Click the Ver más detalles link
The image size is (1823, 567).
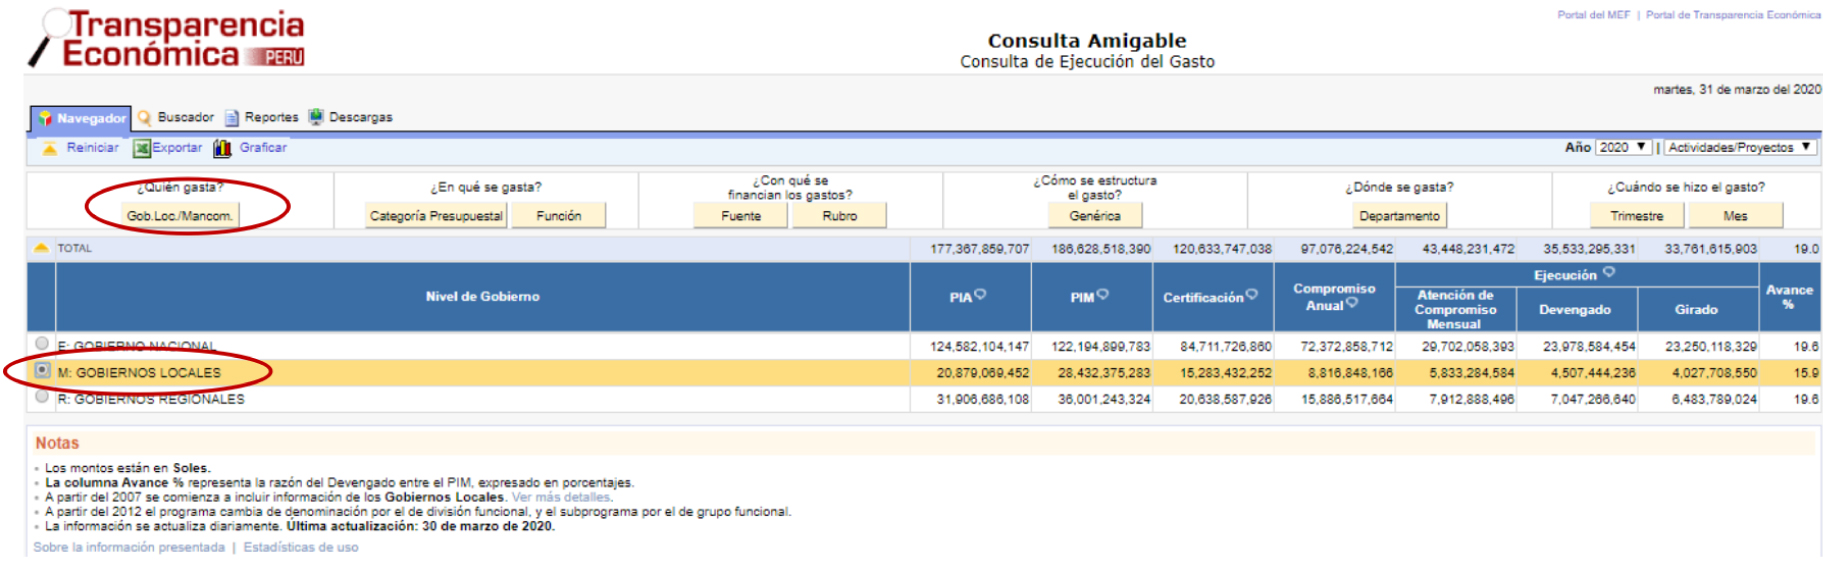point(560,497)
